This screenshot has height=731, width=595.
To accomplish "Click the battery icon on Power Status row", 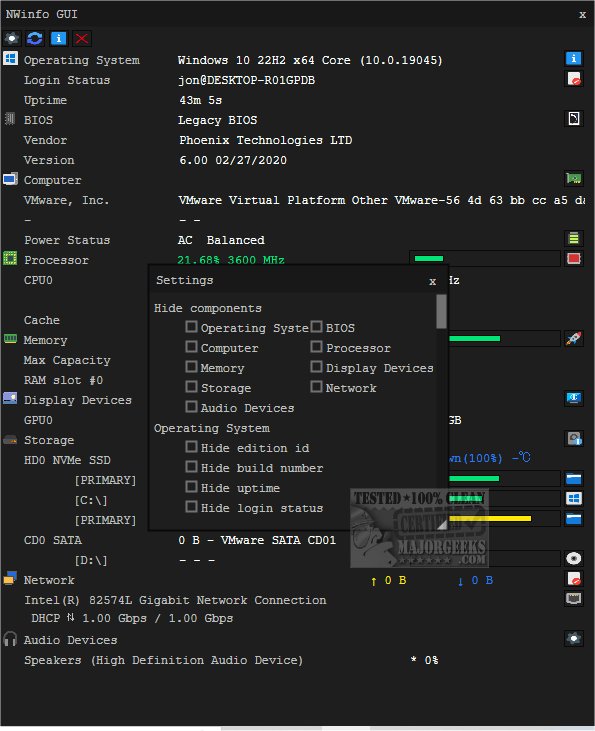I will 574,238.
